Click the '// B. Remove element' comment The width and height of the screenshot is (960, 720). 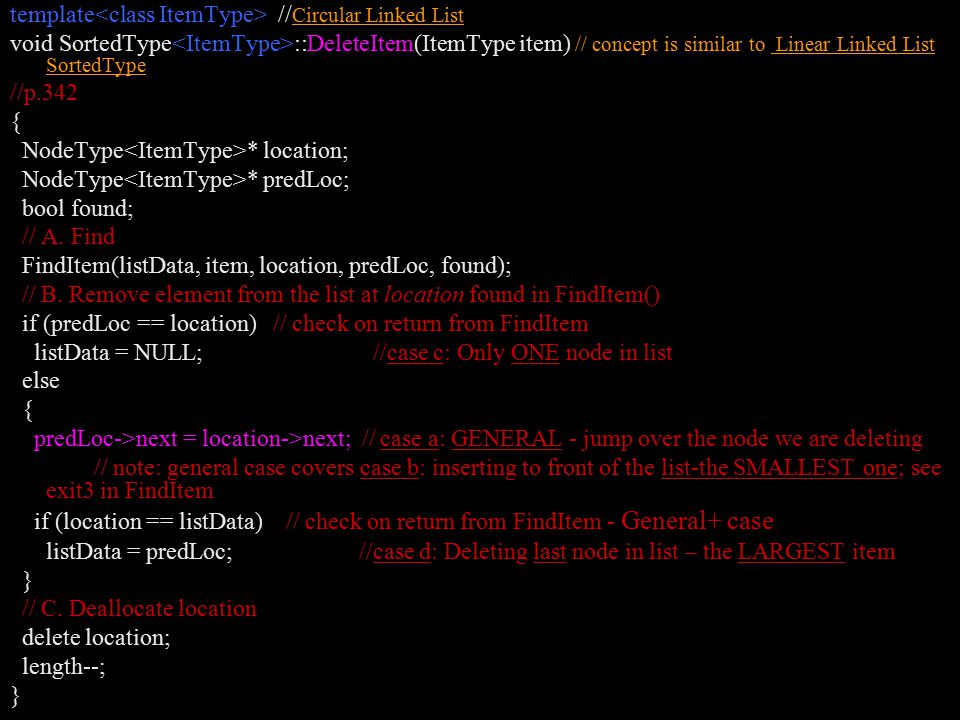point(340,294)
